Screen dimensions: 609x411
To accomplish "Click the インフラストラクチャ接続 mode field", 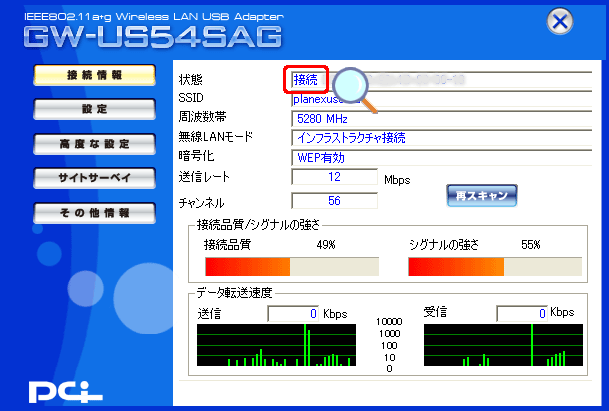I will click(442, 138).
